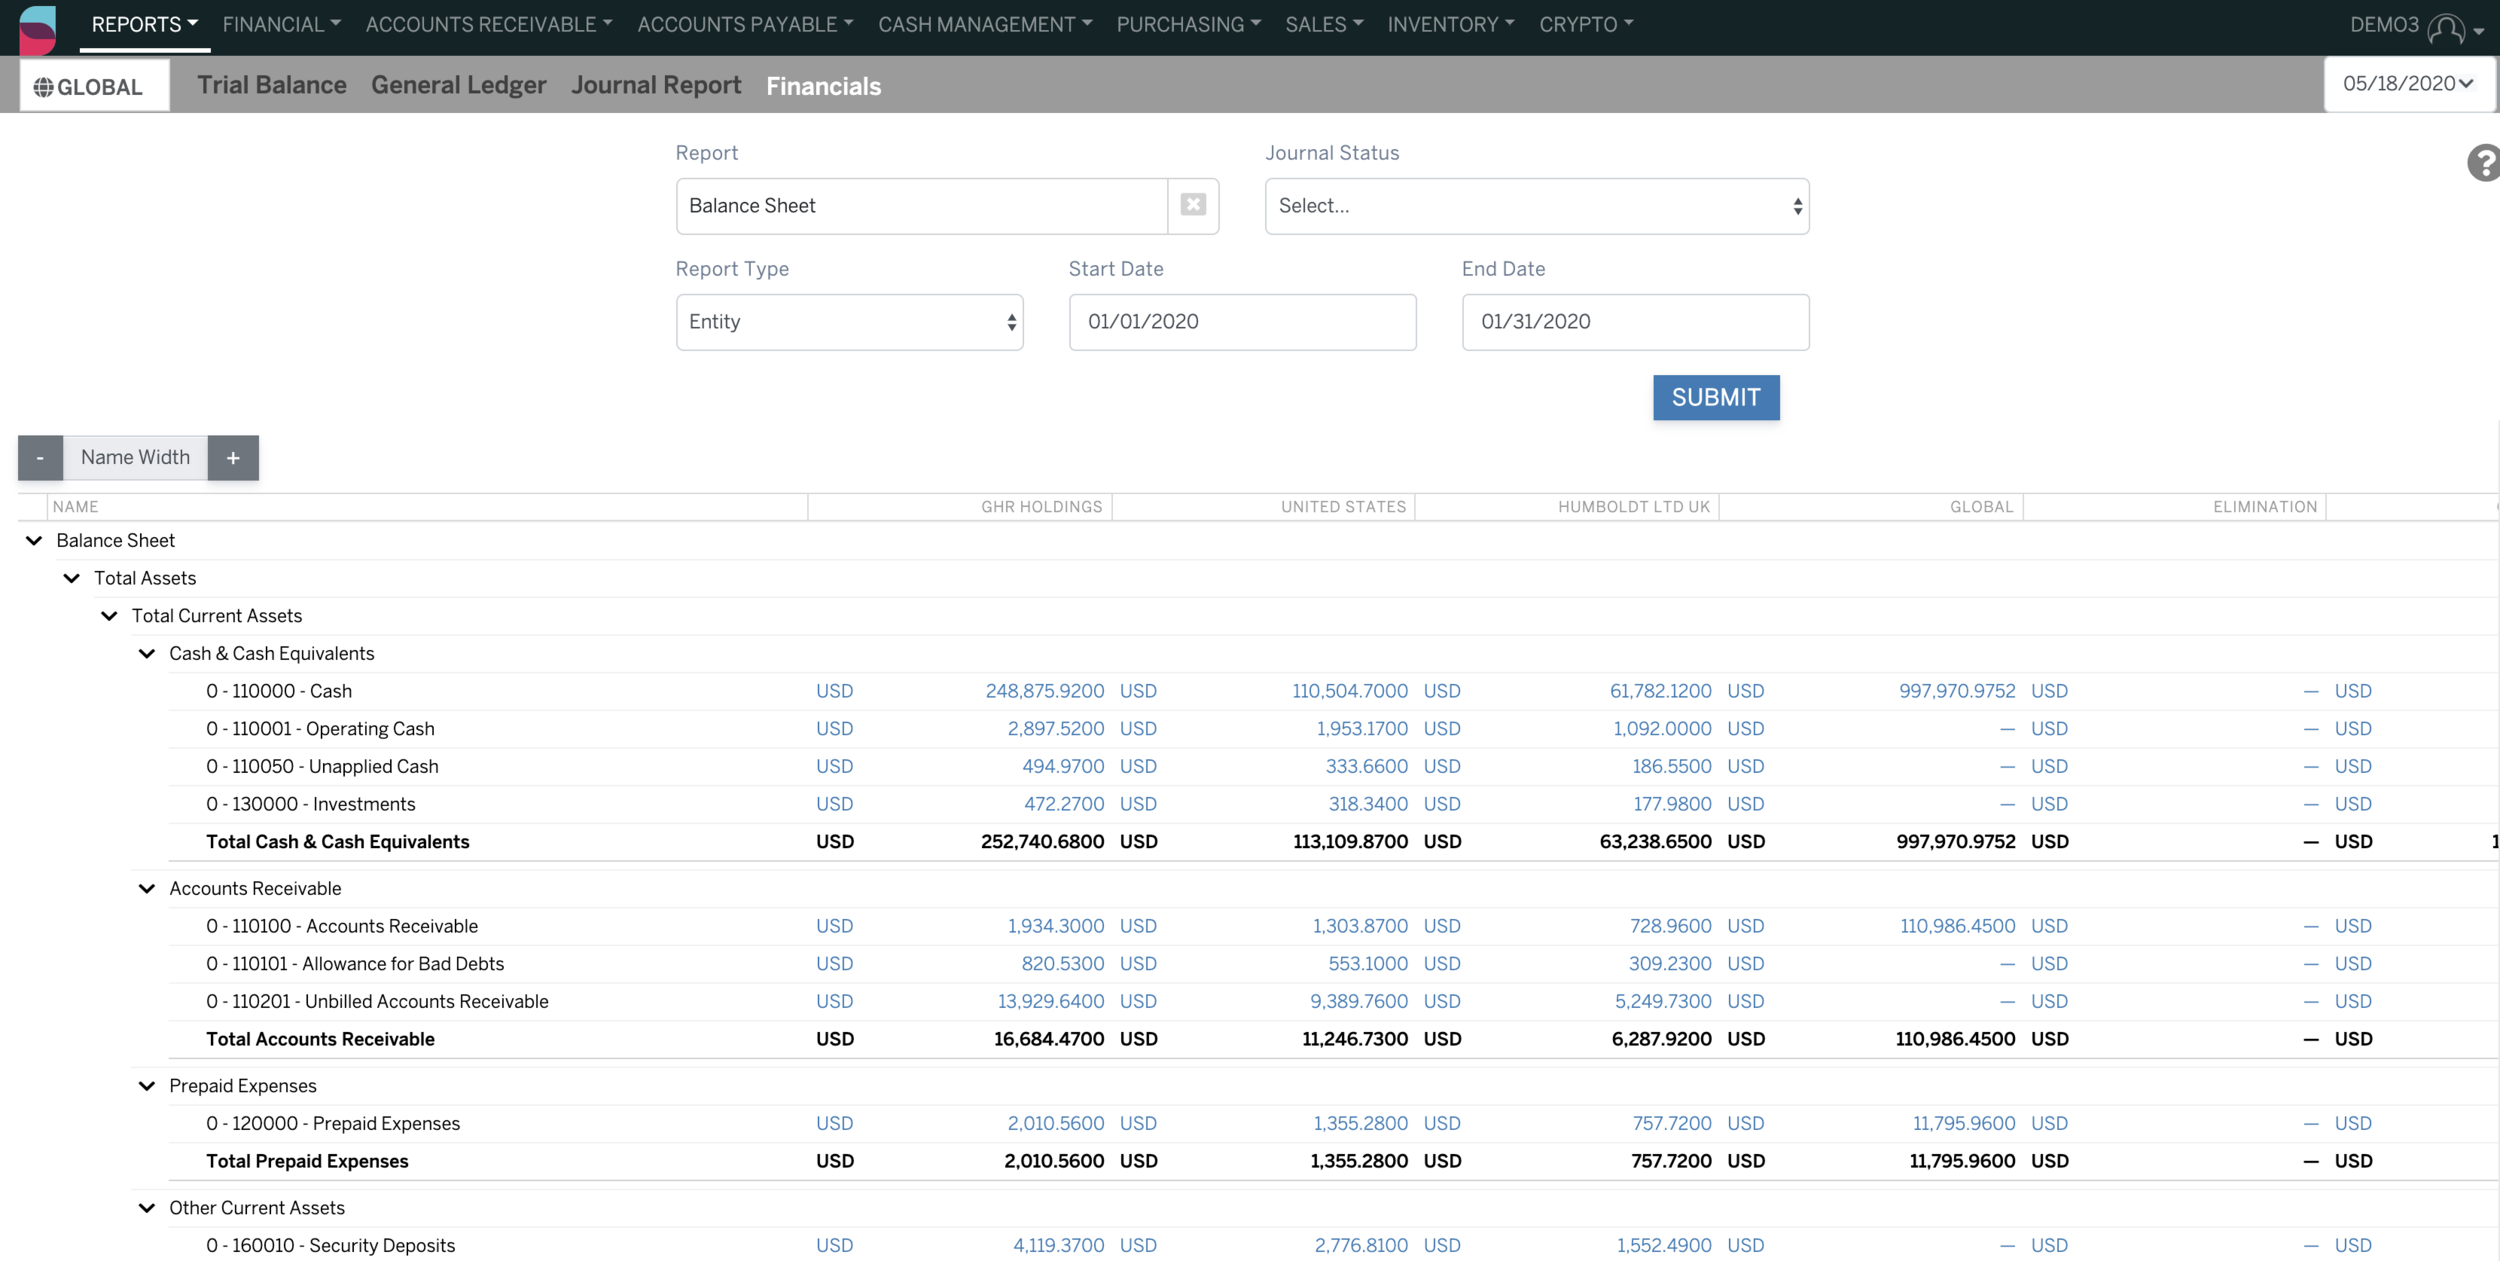
Task: Switch to Trial Balance tab
Action: (x=272, y=85)
